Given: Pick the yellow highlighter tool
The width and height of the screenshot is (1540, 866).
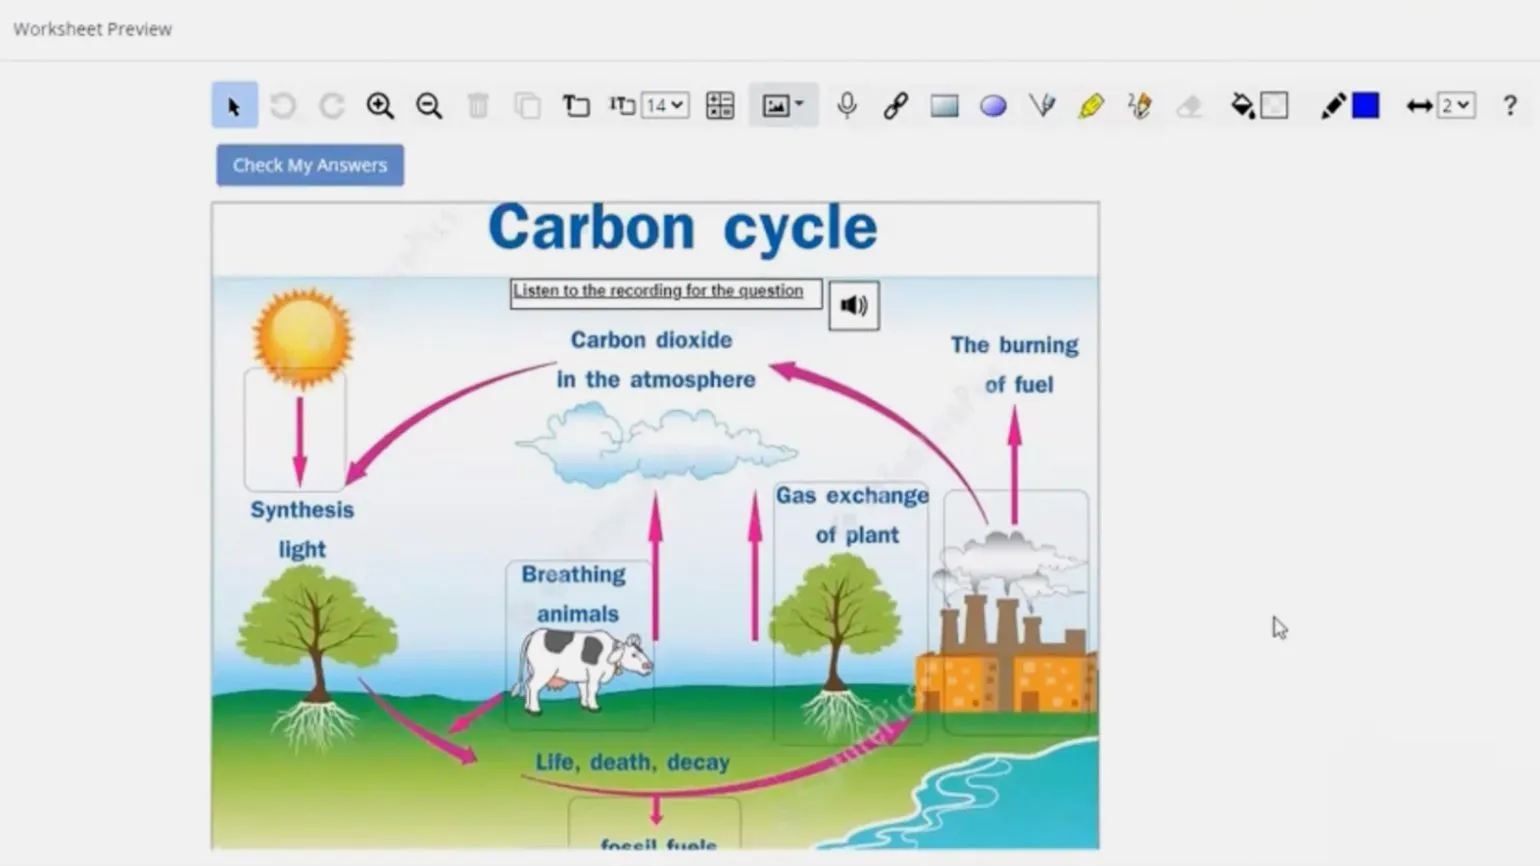Looking at the screenshot, I should pyautogui.click(x=1091, y=106).
